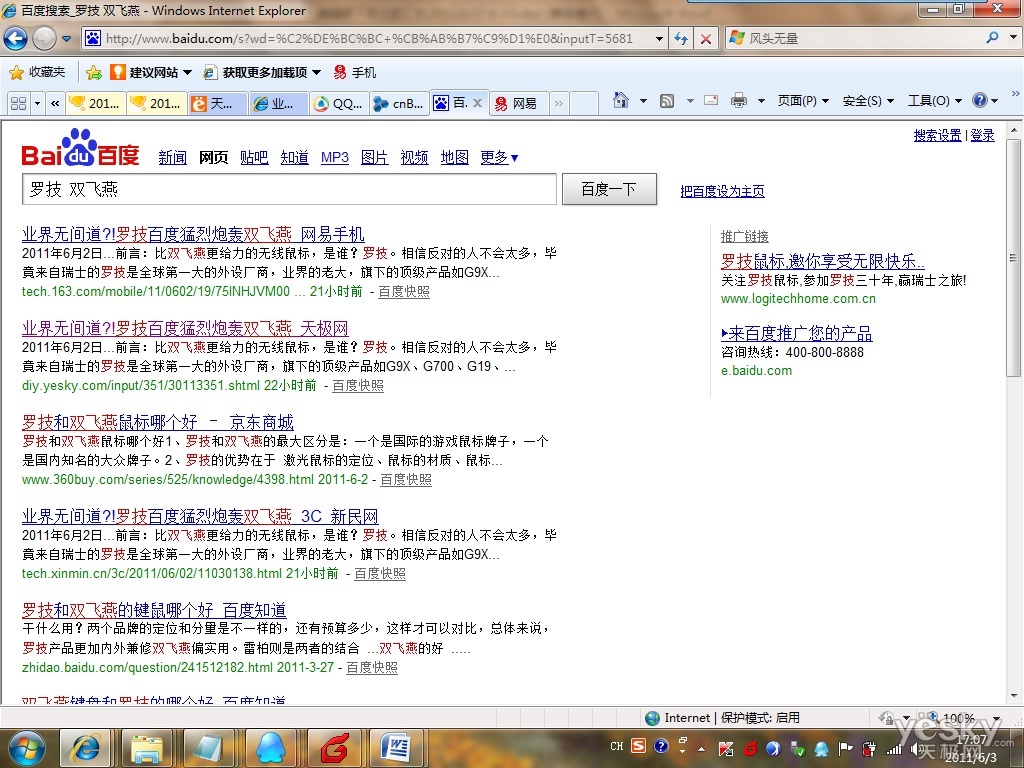Image resolution: width=1024 pixels, height=768 pixels.
Task: Click the Sogou input method tray icon
Action: pos(638,746)
